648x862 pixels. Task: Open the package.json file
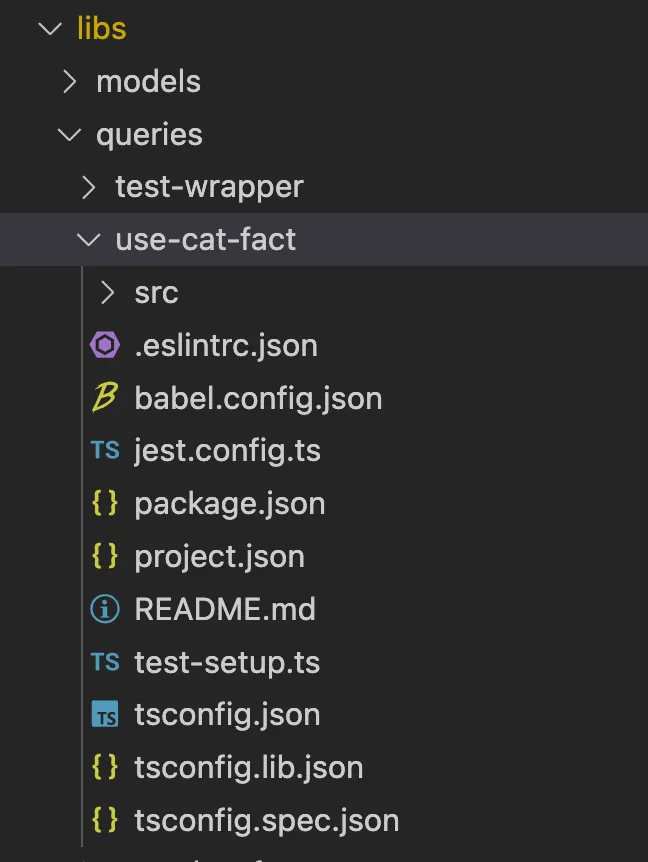[x=229, y=504]
